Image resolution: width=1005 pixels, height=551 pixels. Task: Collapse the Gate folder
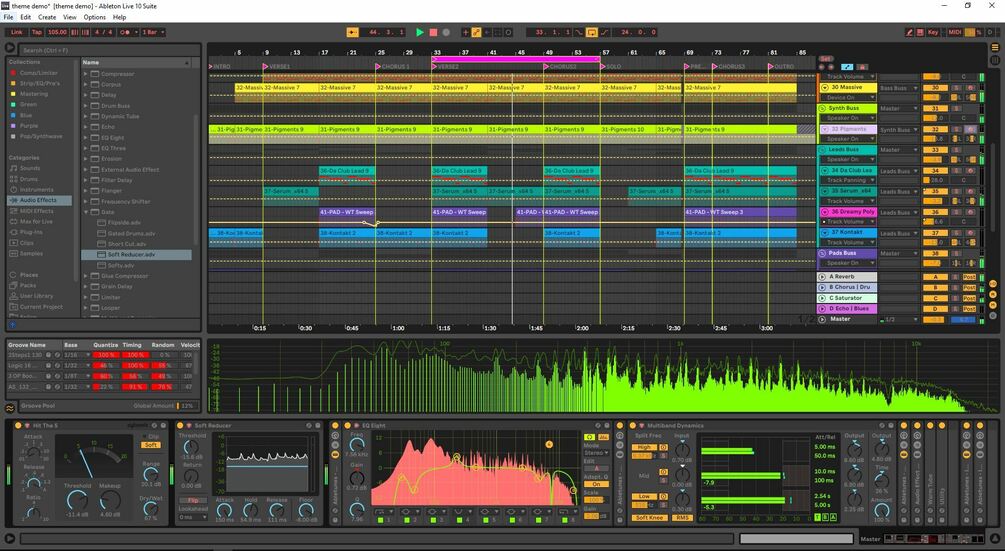(x=86, y=212)
